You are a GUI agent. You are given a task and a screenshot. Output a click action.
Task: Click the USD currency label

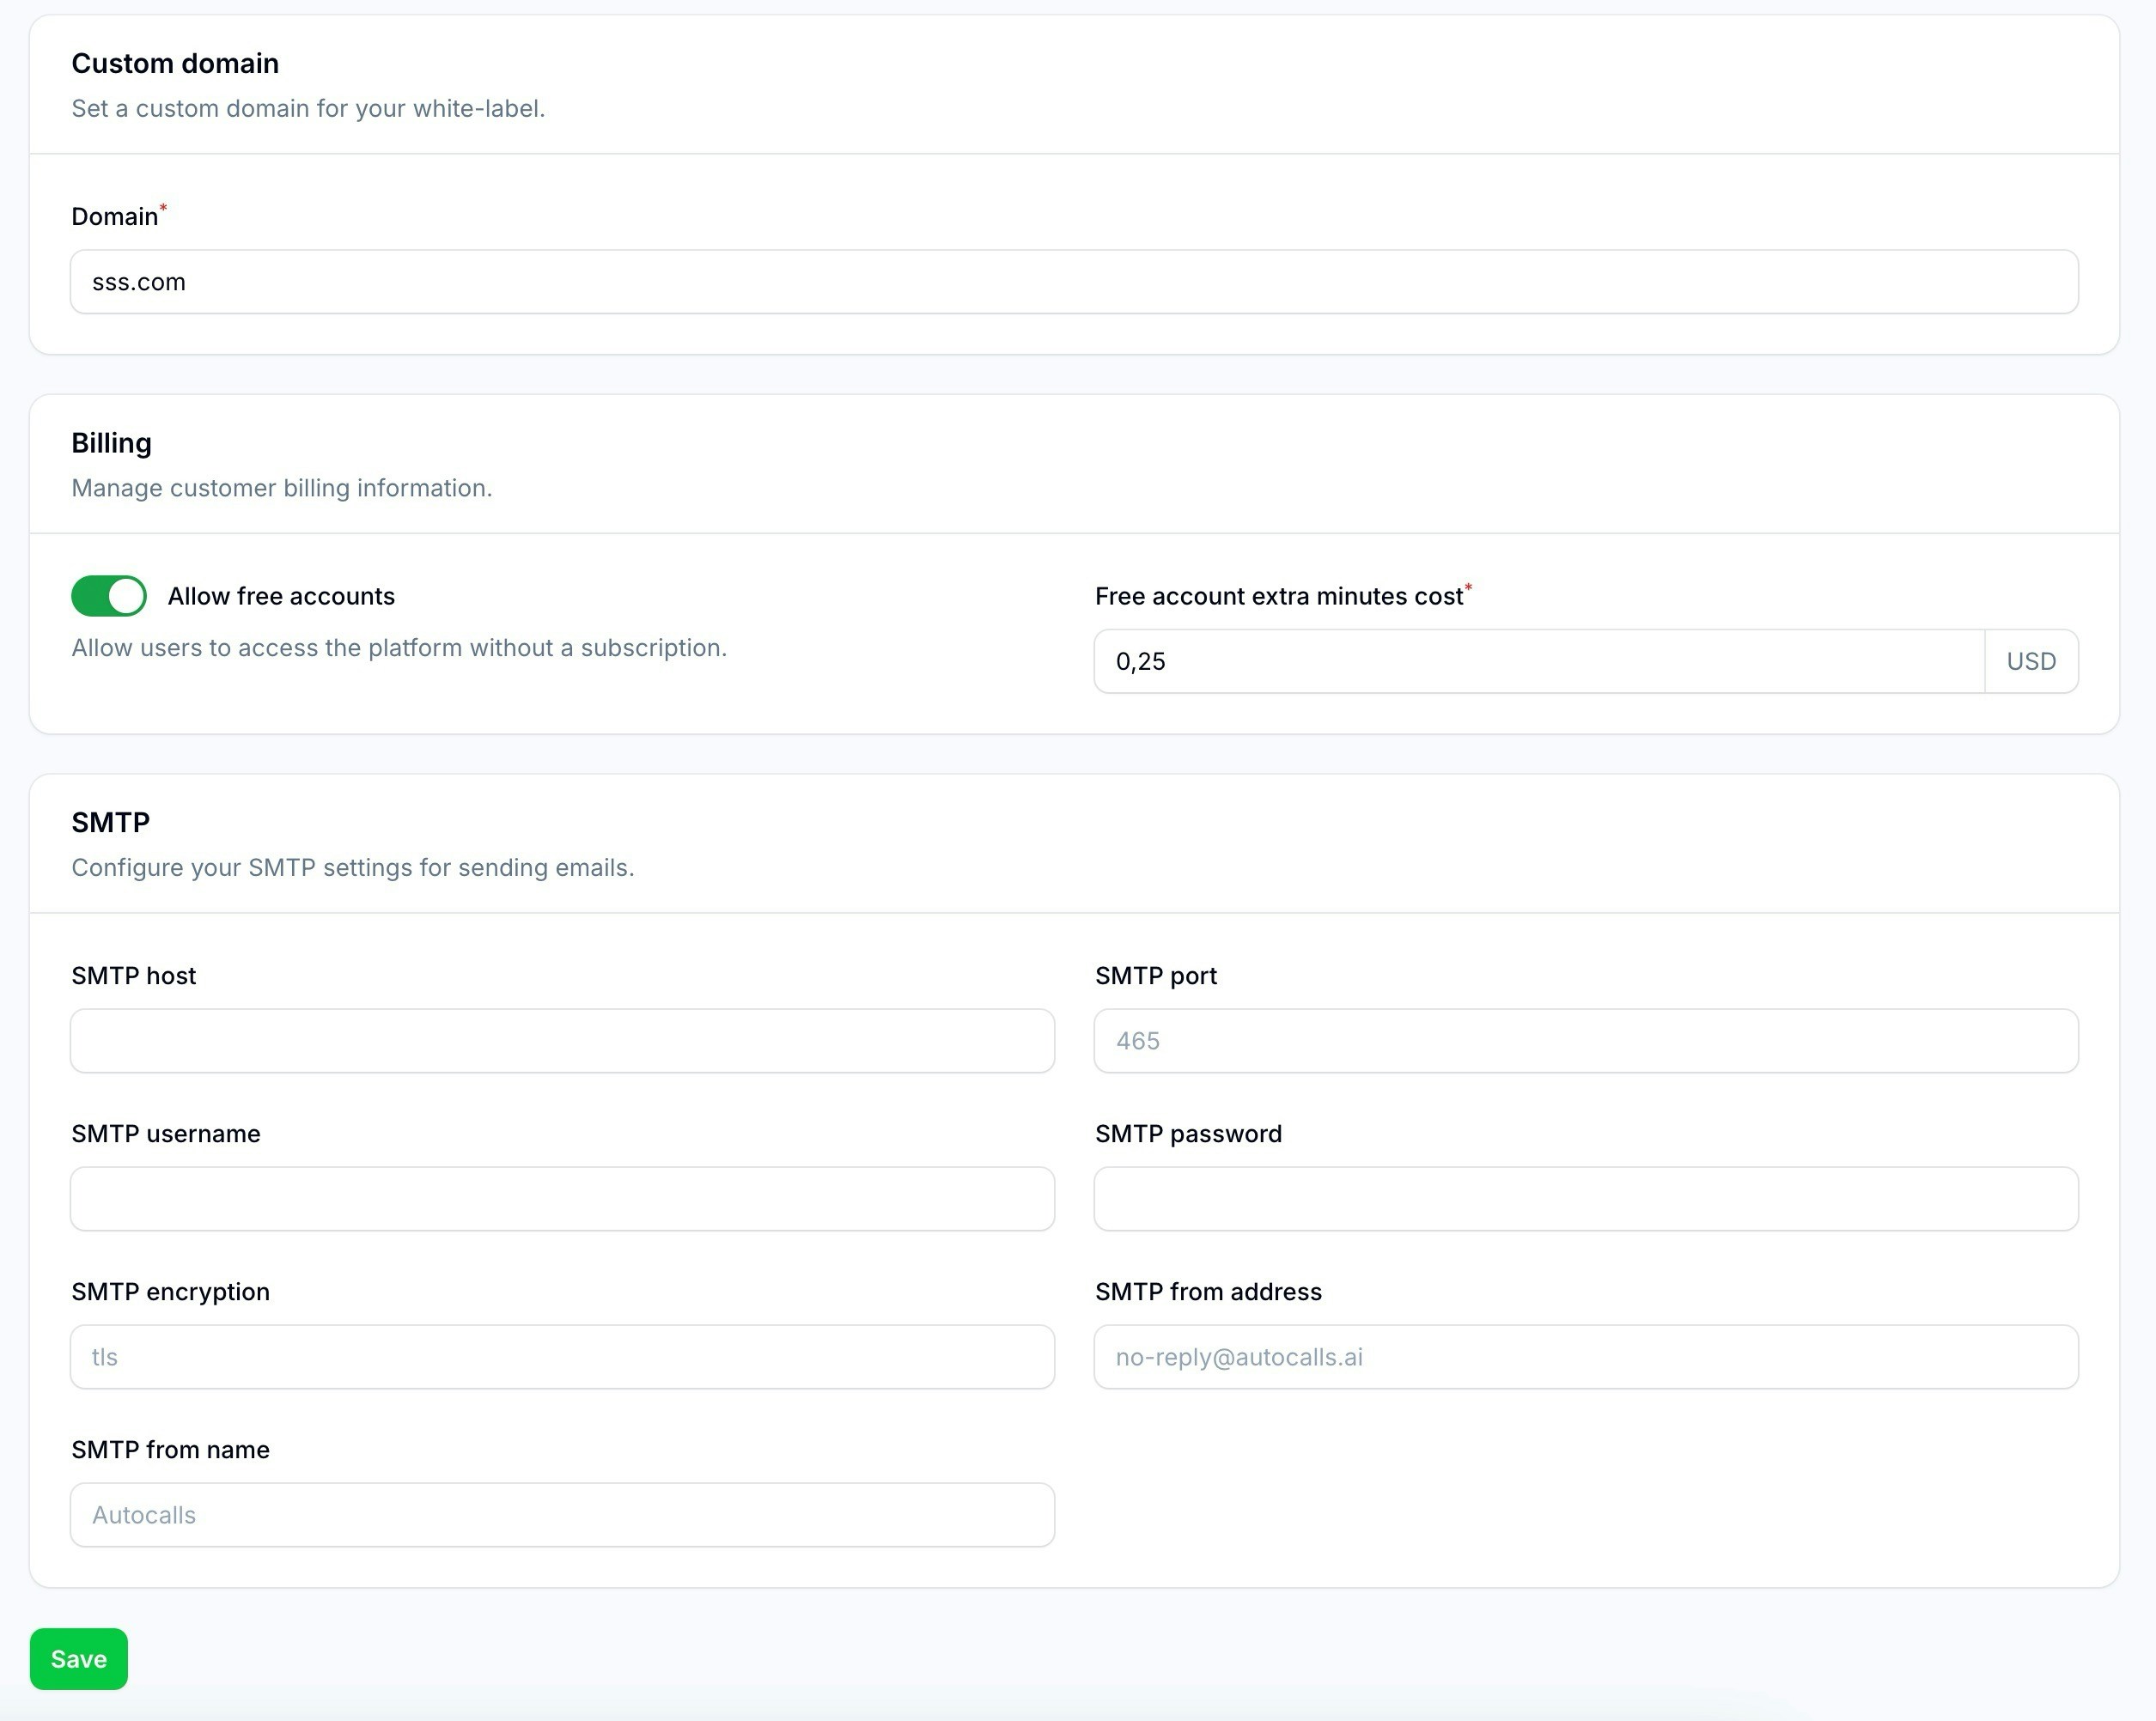click(2030, 661)
